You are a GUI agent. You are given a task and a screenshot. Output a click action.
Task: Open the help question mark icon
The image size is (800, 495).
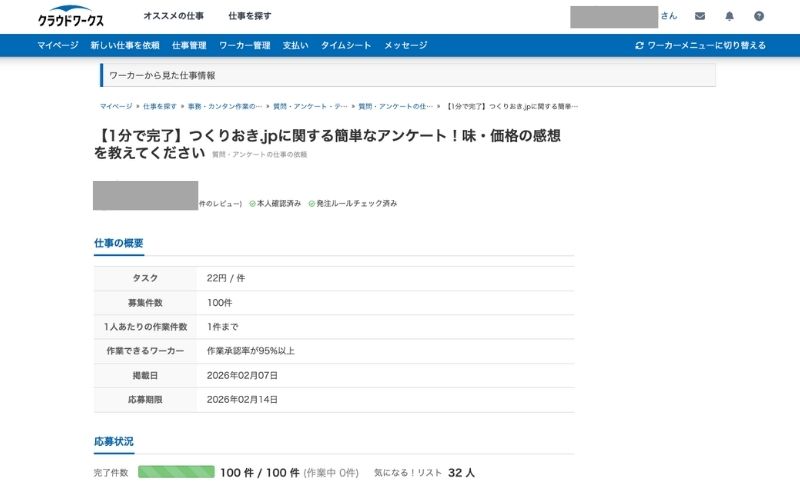pos(759,16)
